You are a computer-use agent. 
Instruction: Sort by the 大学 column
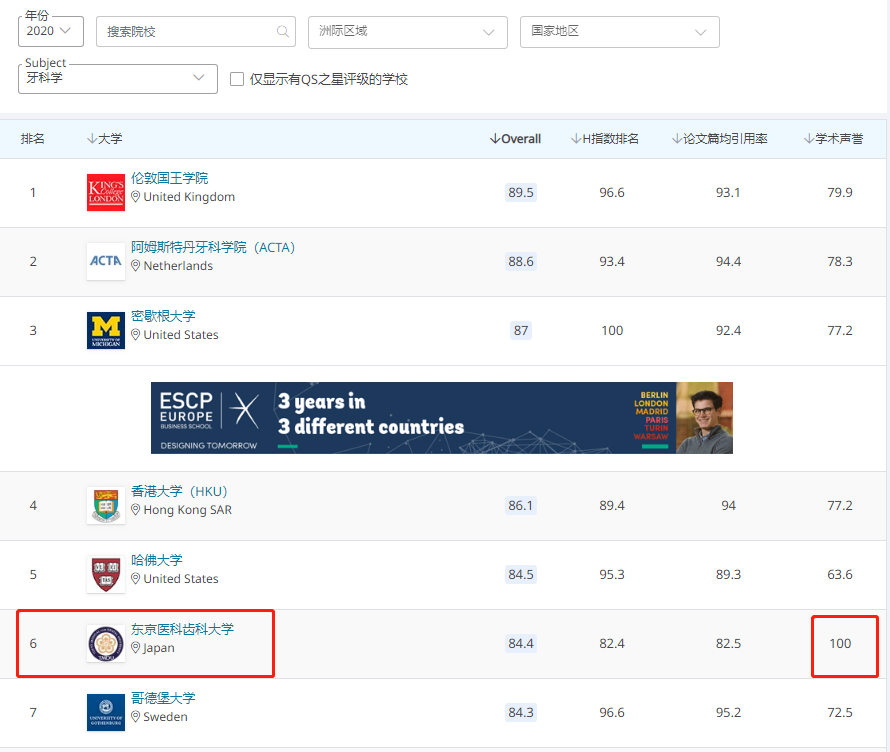pyautogui.click(x=104, y=139)
